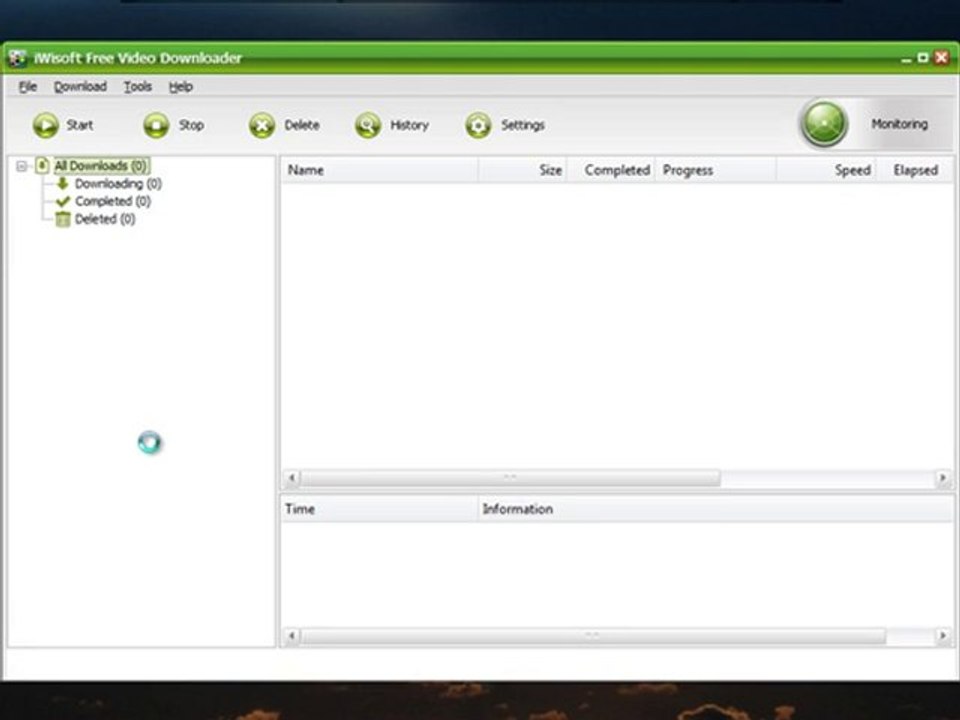Screen dimensions: 960x720
Task: Click the Delete button label
Action: (302, 126)
